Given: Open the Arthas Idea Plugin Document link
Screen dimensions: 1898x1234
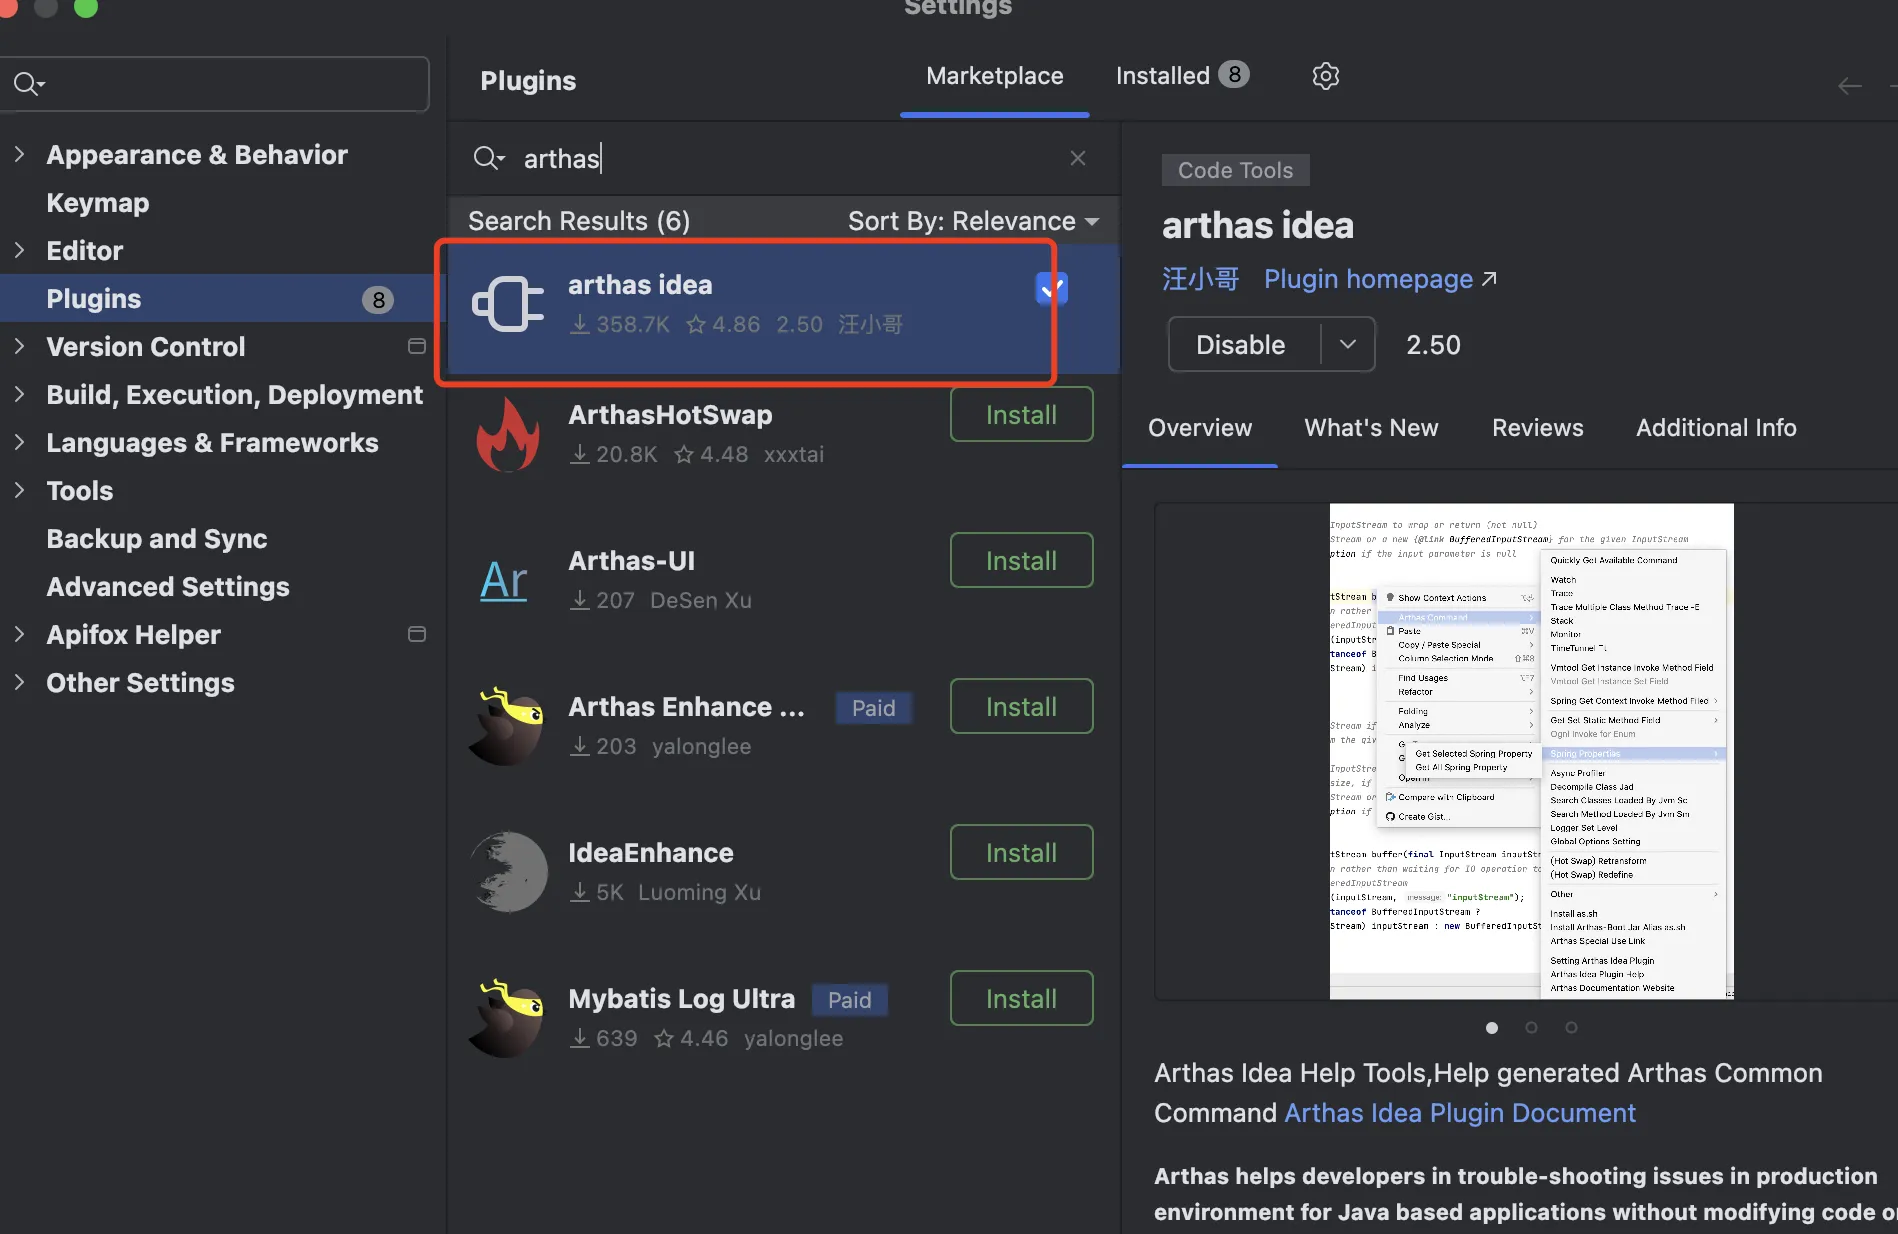Looking at the screenshot, I should point(1460,1113).
